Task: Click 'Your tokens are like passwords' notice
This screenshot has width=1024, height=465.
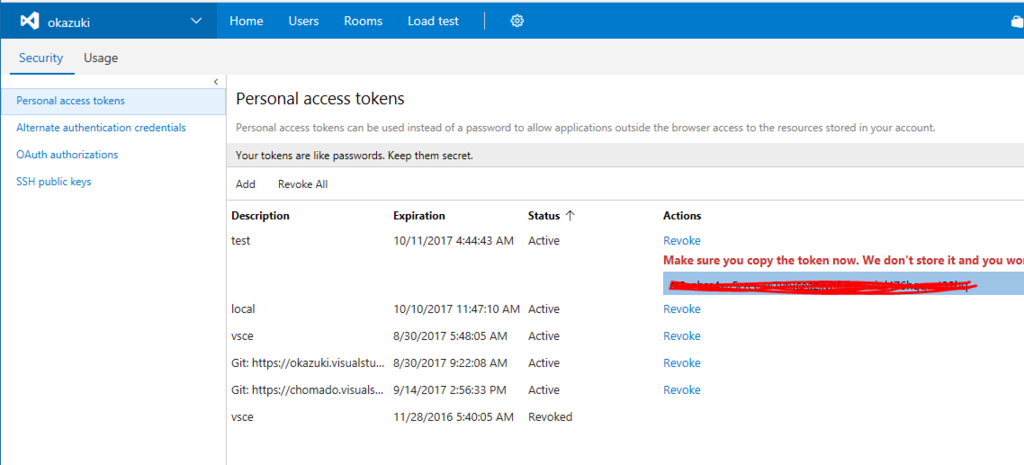Action: [x=354, y=156]
